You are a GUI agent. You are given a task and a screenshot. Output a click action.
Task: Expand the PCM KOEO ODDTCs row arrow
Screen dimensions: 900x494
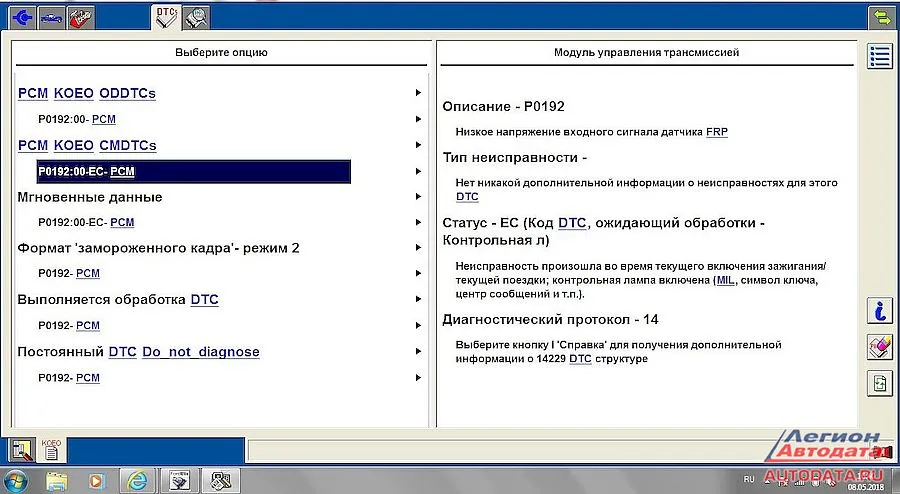coord(418,92)
